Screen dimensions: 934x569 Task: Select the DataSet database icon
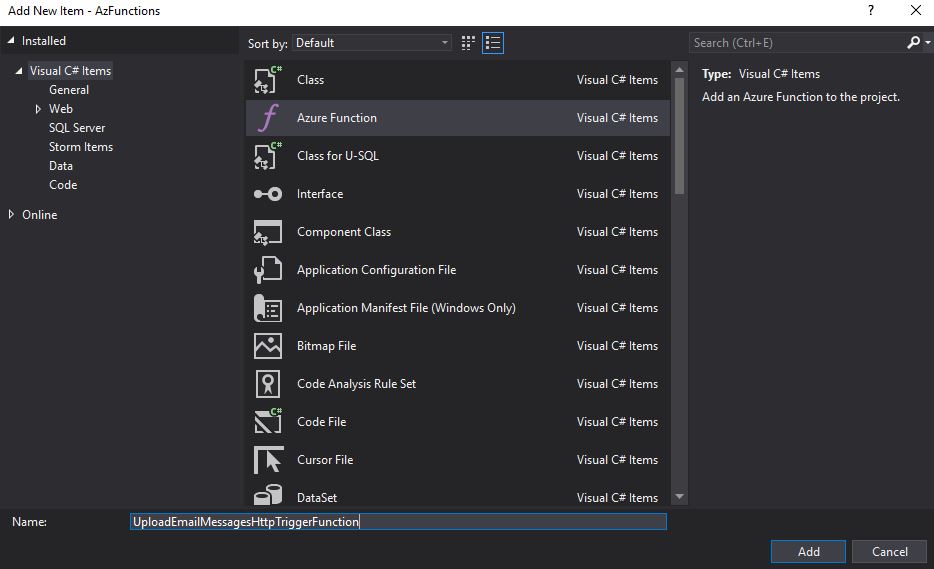(268, 495)
